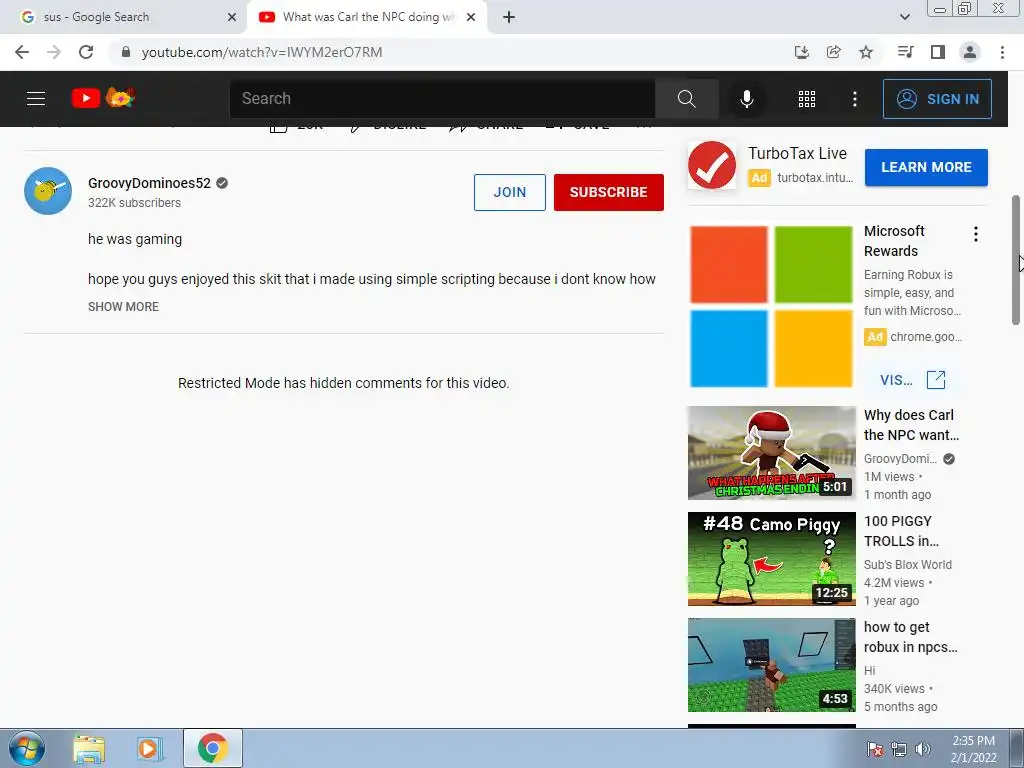
Task: Click the 'turbotax.intu...' ad URL text
Action: (x=815, y=178)
